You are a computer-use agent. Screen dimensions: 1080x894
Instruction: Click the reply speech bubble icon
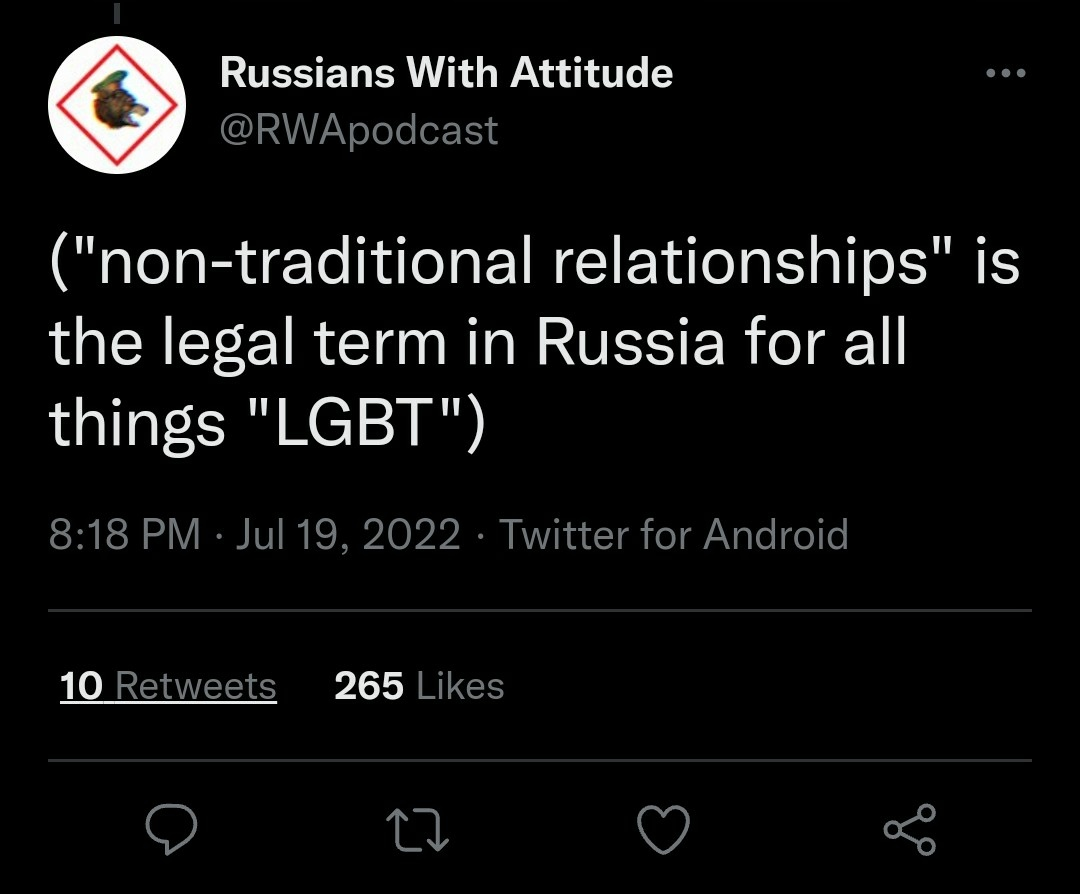(x=171, y=828)
